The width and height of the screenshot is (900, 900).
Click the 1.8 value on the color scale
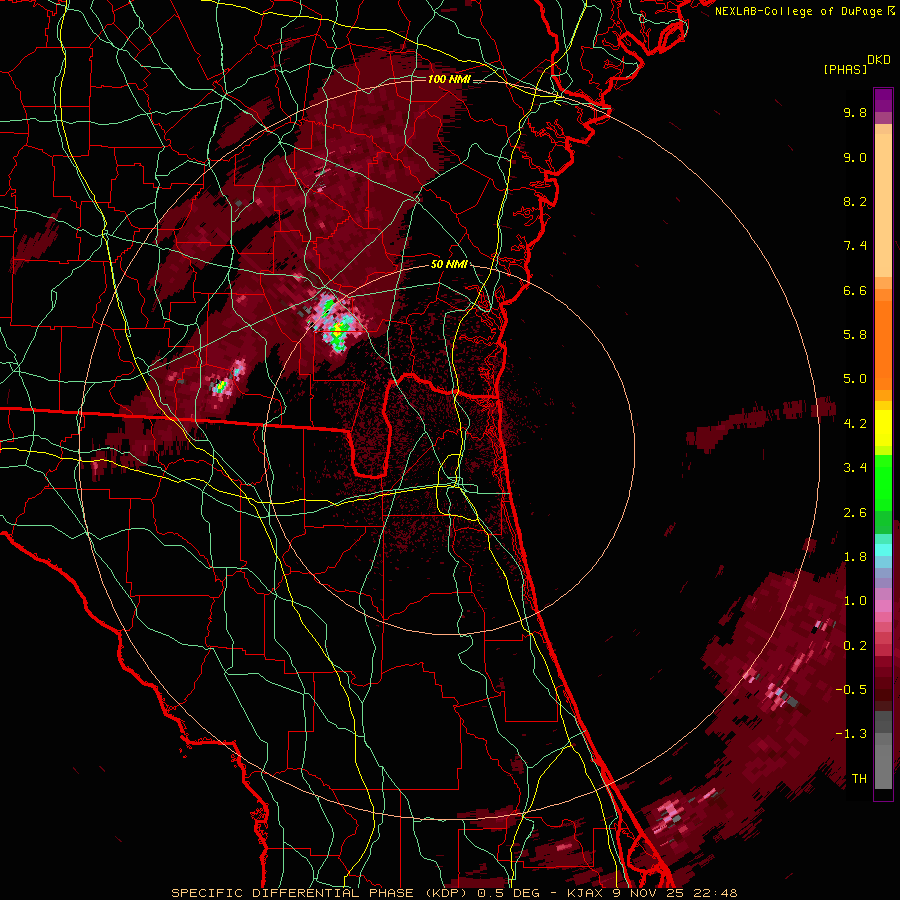[x=855, y=557]
